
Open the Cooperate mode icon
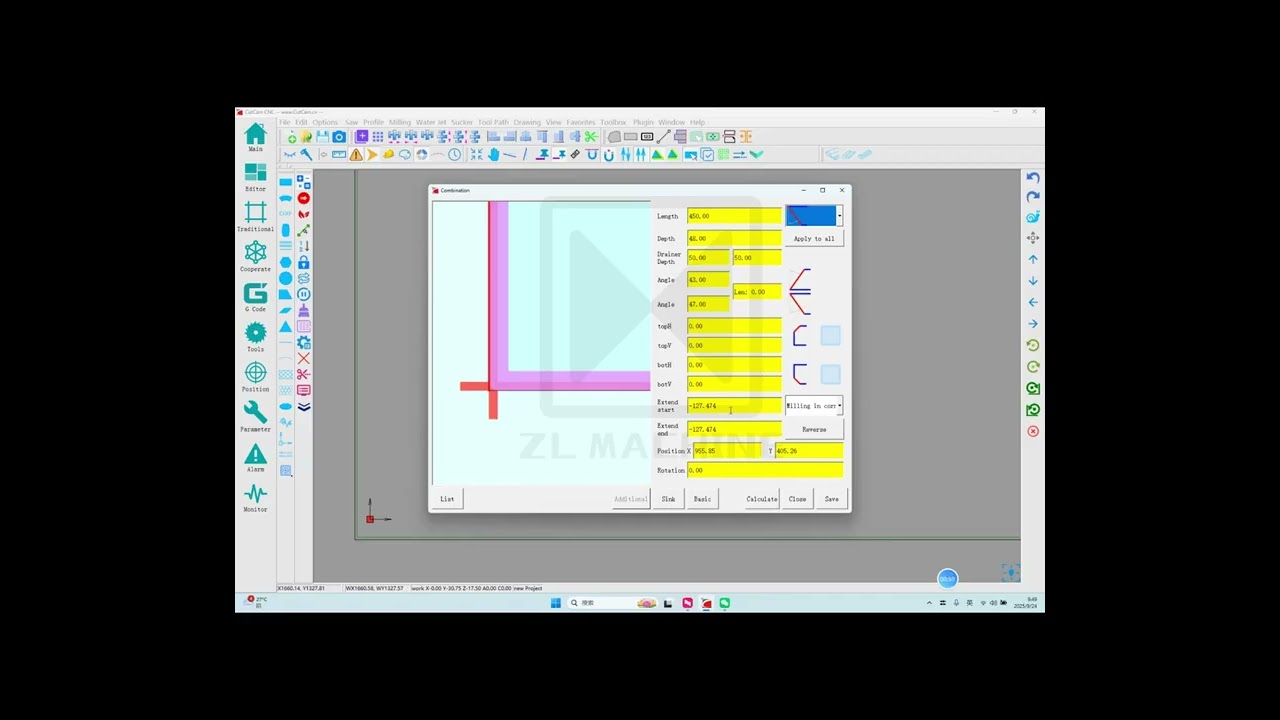tap(255, 252)
